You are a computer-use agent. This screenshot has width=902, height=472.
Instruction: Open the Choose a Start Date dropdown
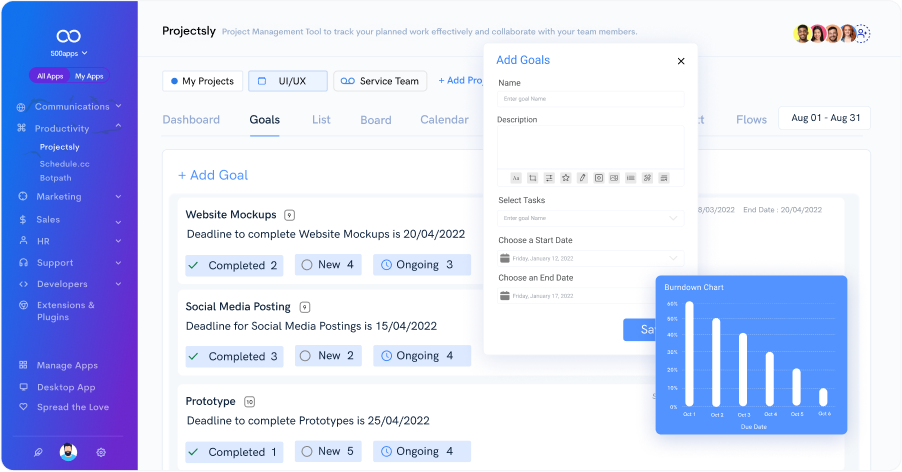590,258
